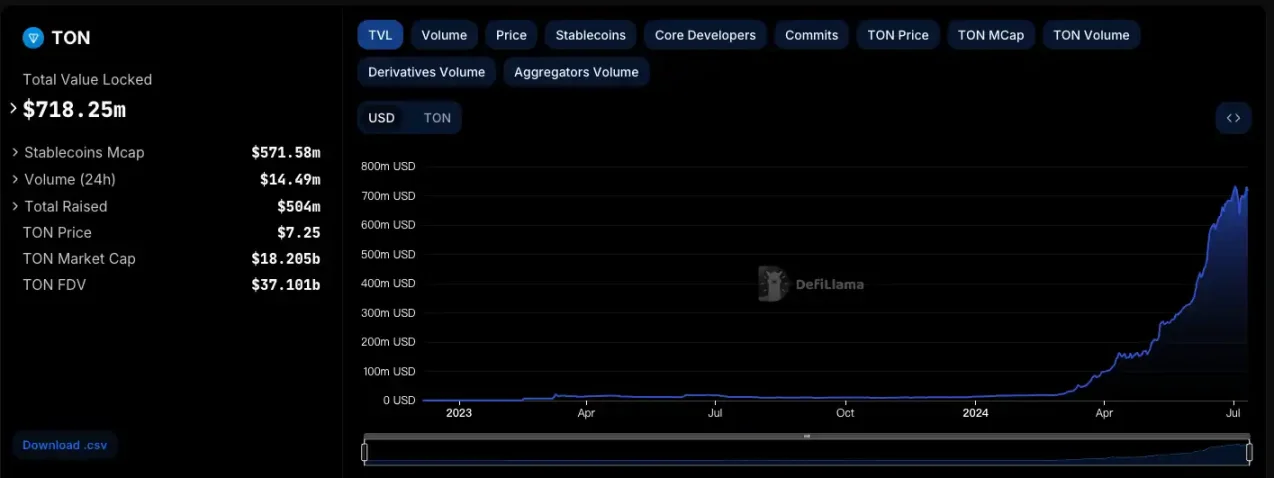Click the right time-range slider handle
Screen dimensions: 1274x478
1249,453
